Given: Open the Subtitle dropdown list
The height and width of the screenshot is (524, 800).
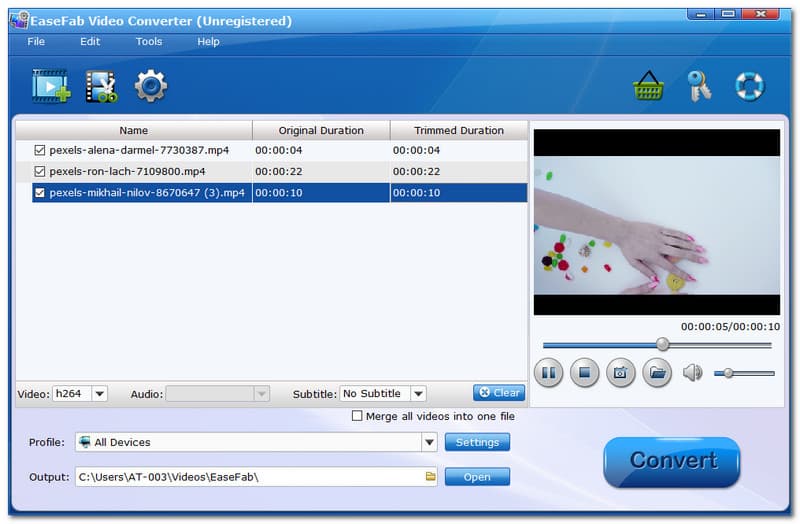Looking at the screenshot, I should 418,394.
